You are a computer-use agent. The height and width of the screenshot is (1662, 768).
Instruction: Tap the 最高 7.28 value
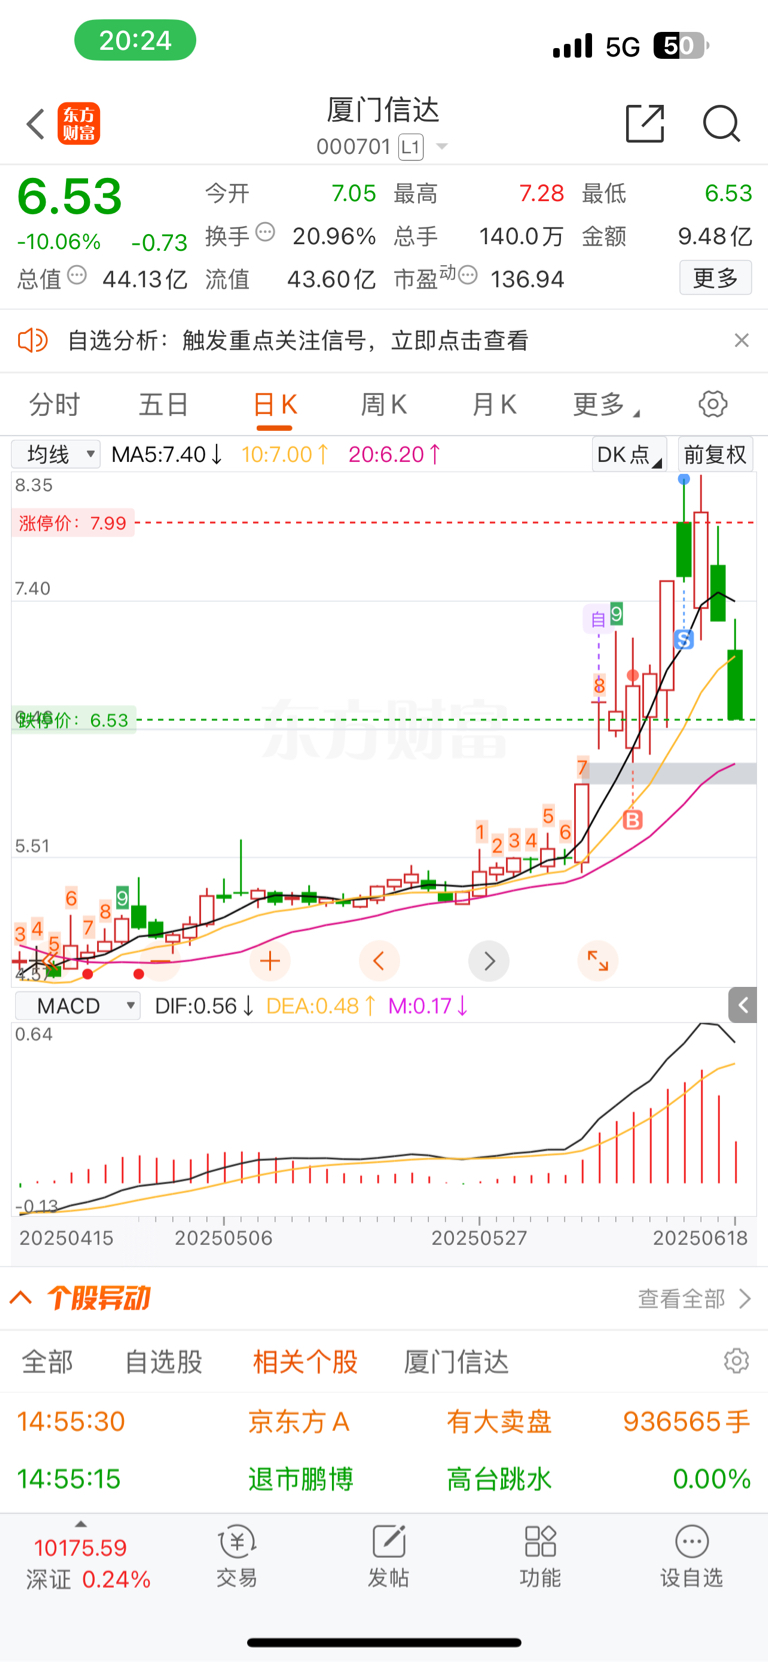541,193
